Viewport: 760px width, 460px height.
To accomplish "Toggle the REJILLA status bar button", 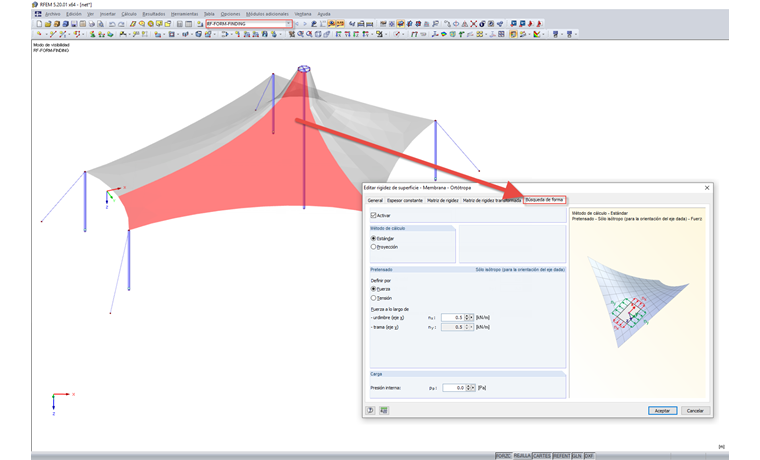I will 522,456.
